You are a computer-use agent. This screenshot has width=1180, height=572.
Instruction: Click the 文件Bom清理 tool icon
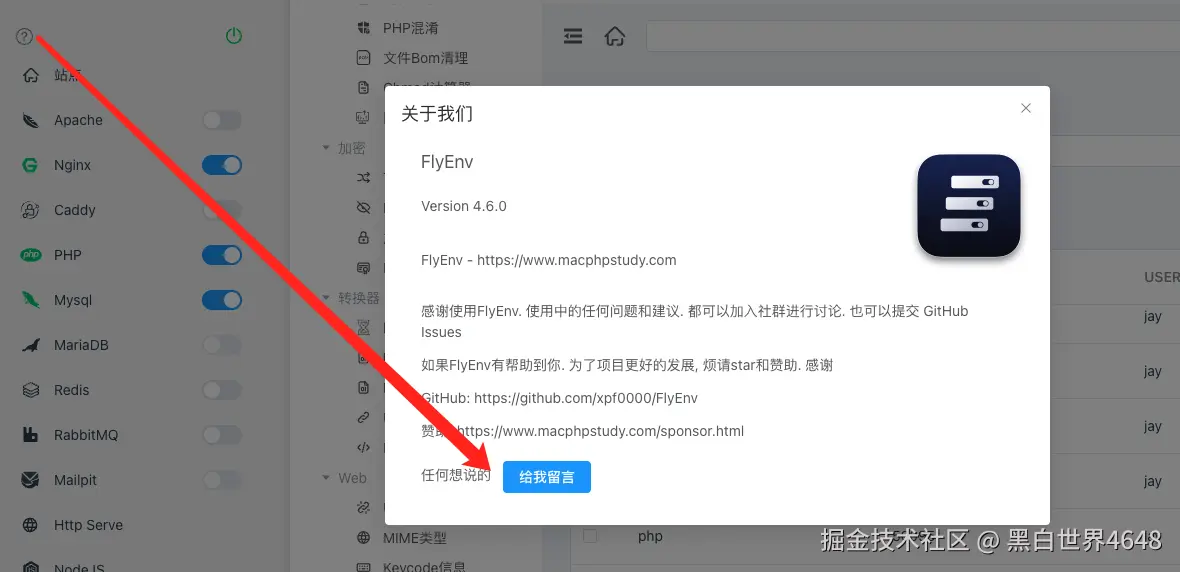pyautogui.click(x=363, y=58)
